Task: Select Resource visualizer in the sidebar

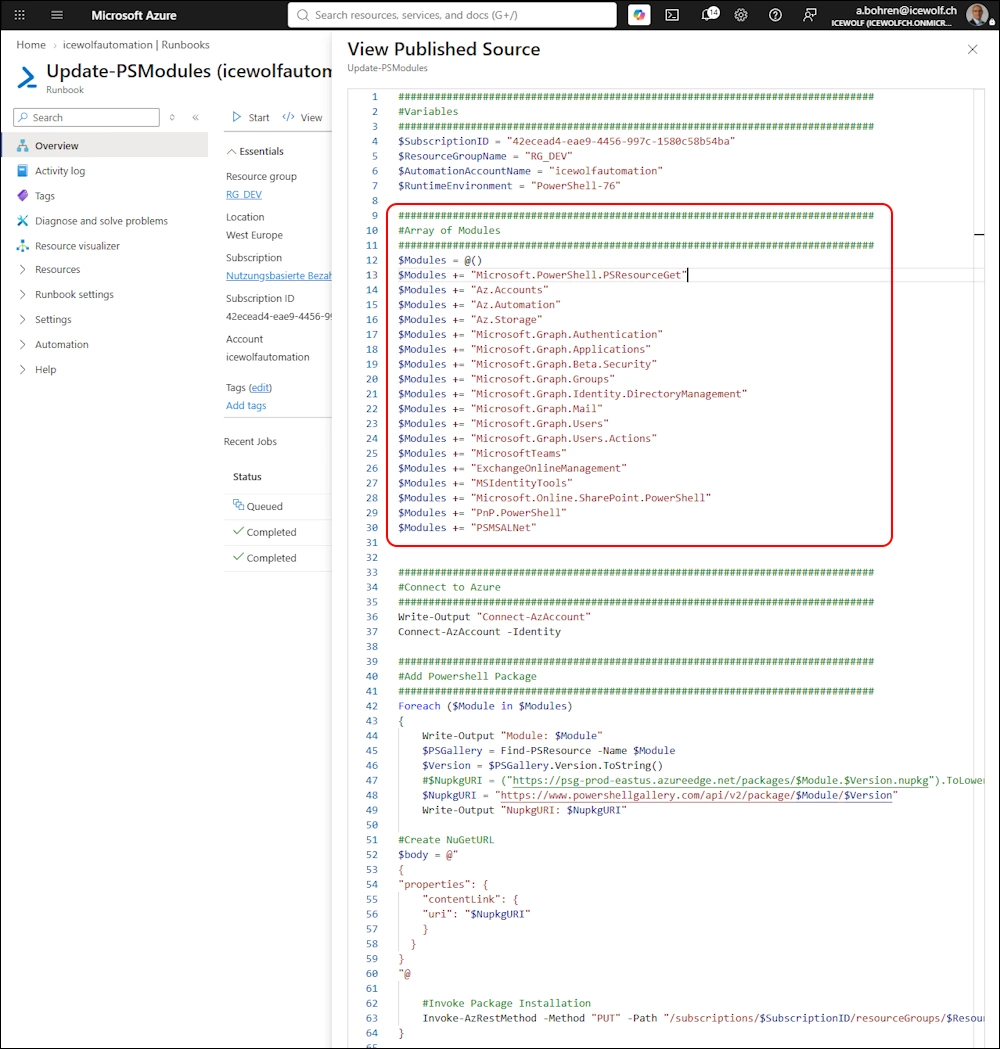Action: (x=78, y=246)
